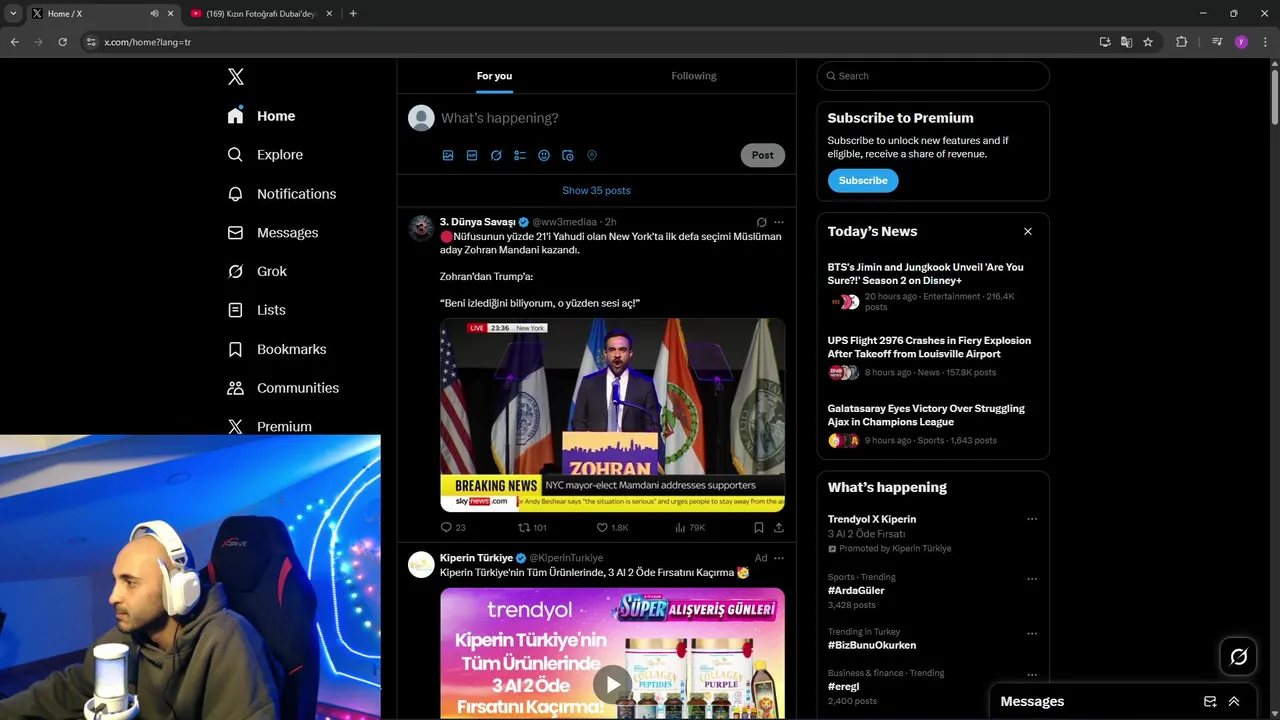Add media image to the post
Screen dimensions: 1280x720
pos(448,155)
